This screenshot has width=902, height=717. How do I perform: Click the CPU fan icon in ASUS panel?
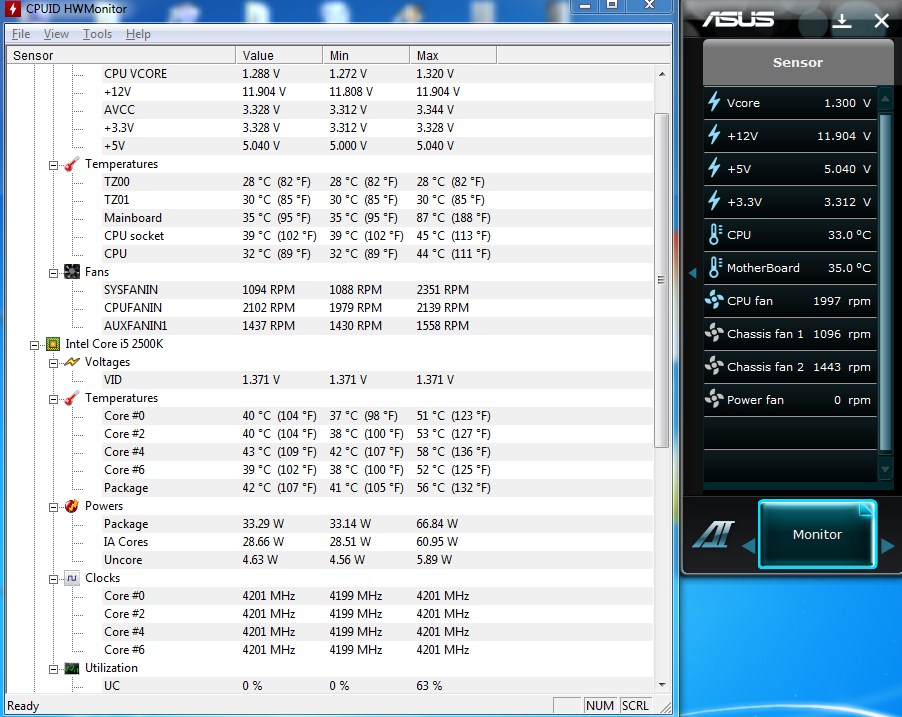pyautogui.click(x=714, y=301)
